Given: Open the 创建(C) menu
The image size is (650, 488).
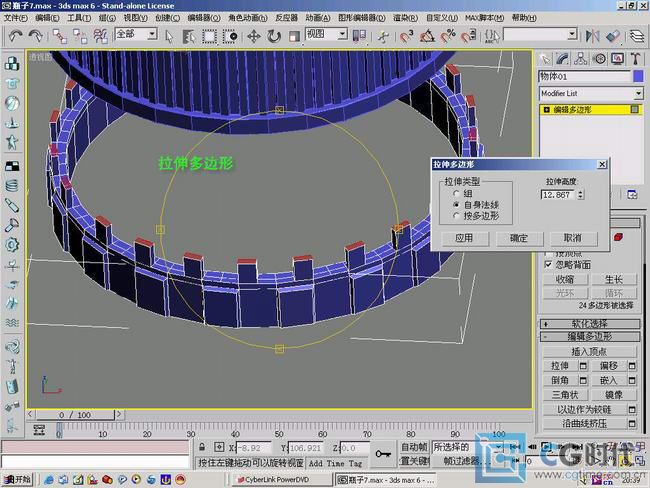Looking at the screenshot, I should click(x=167, y=18).
